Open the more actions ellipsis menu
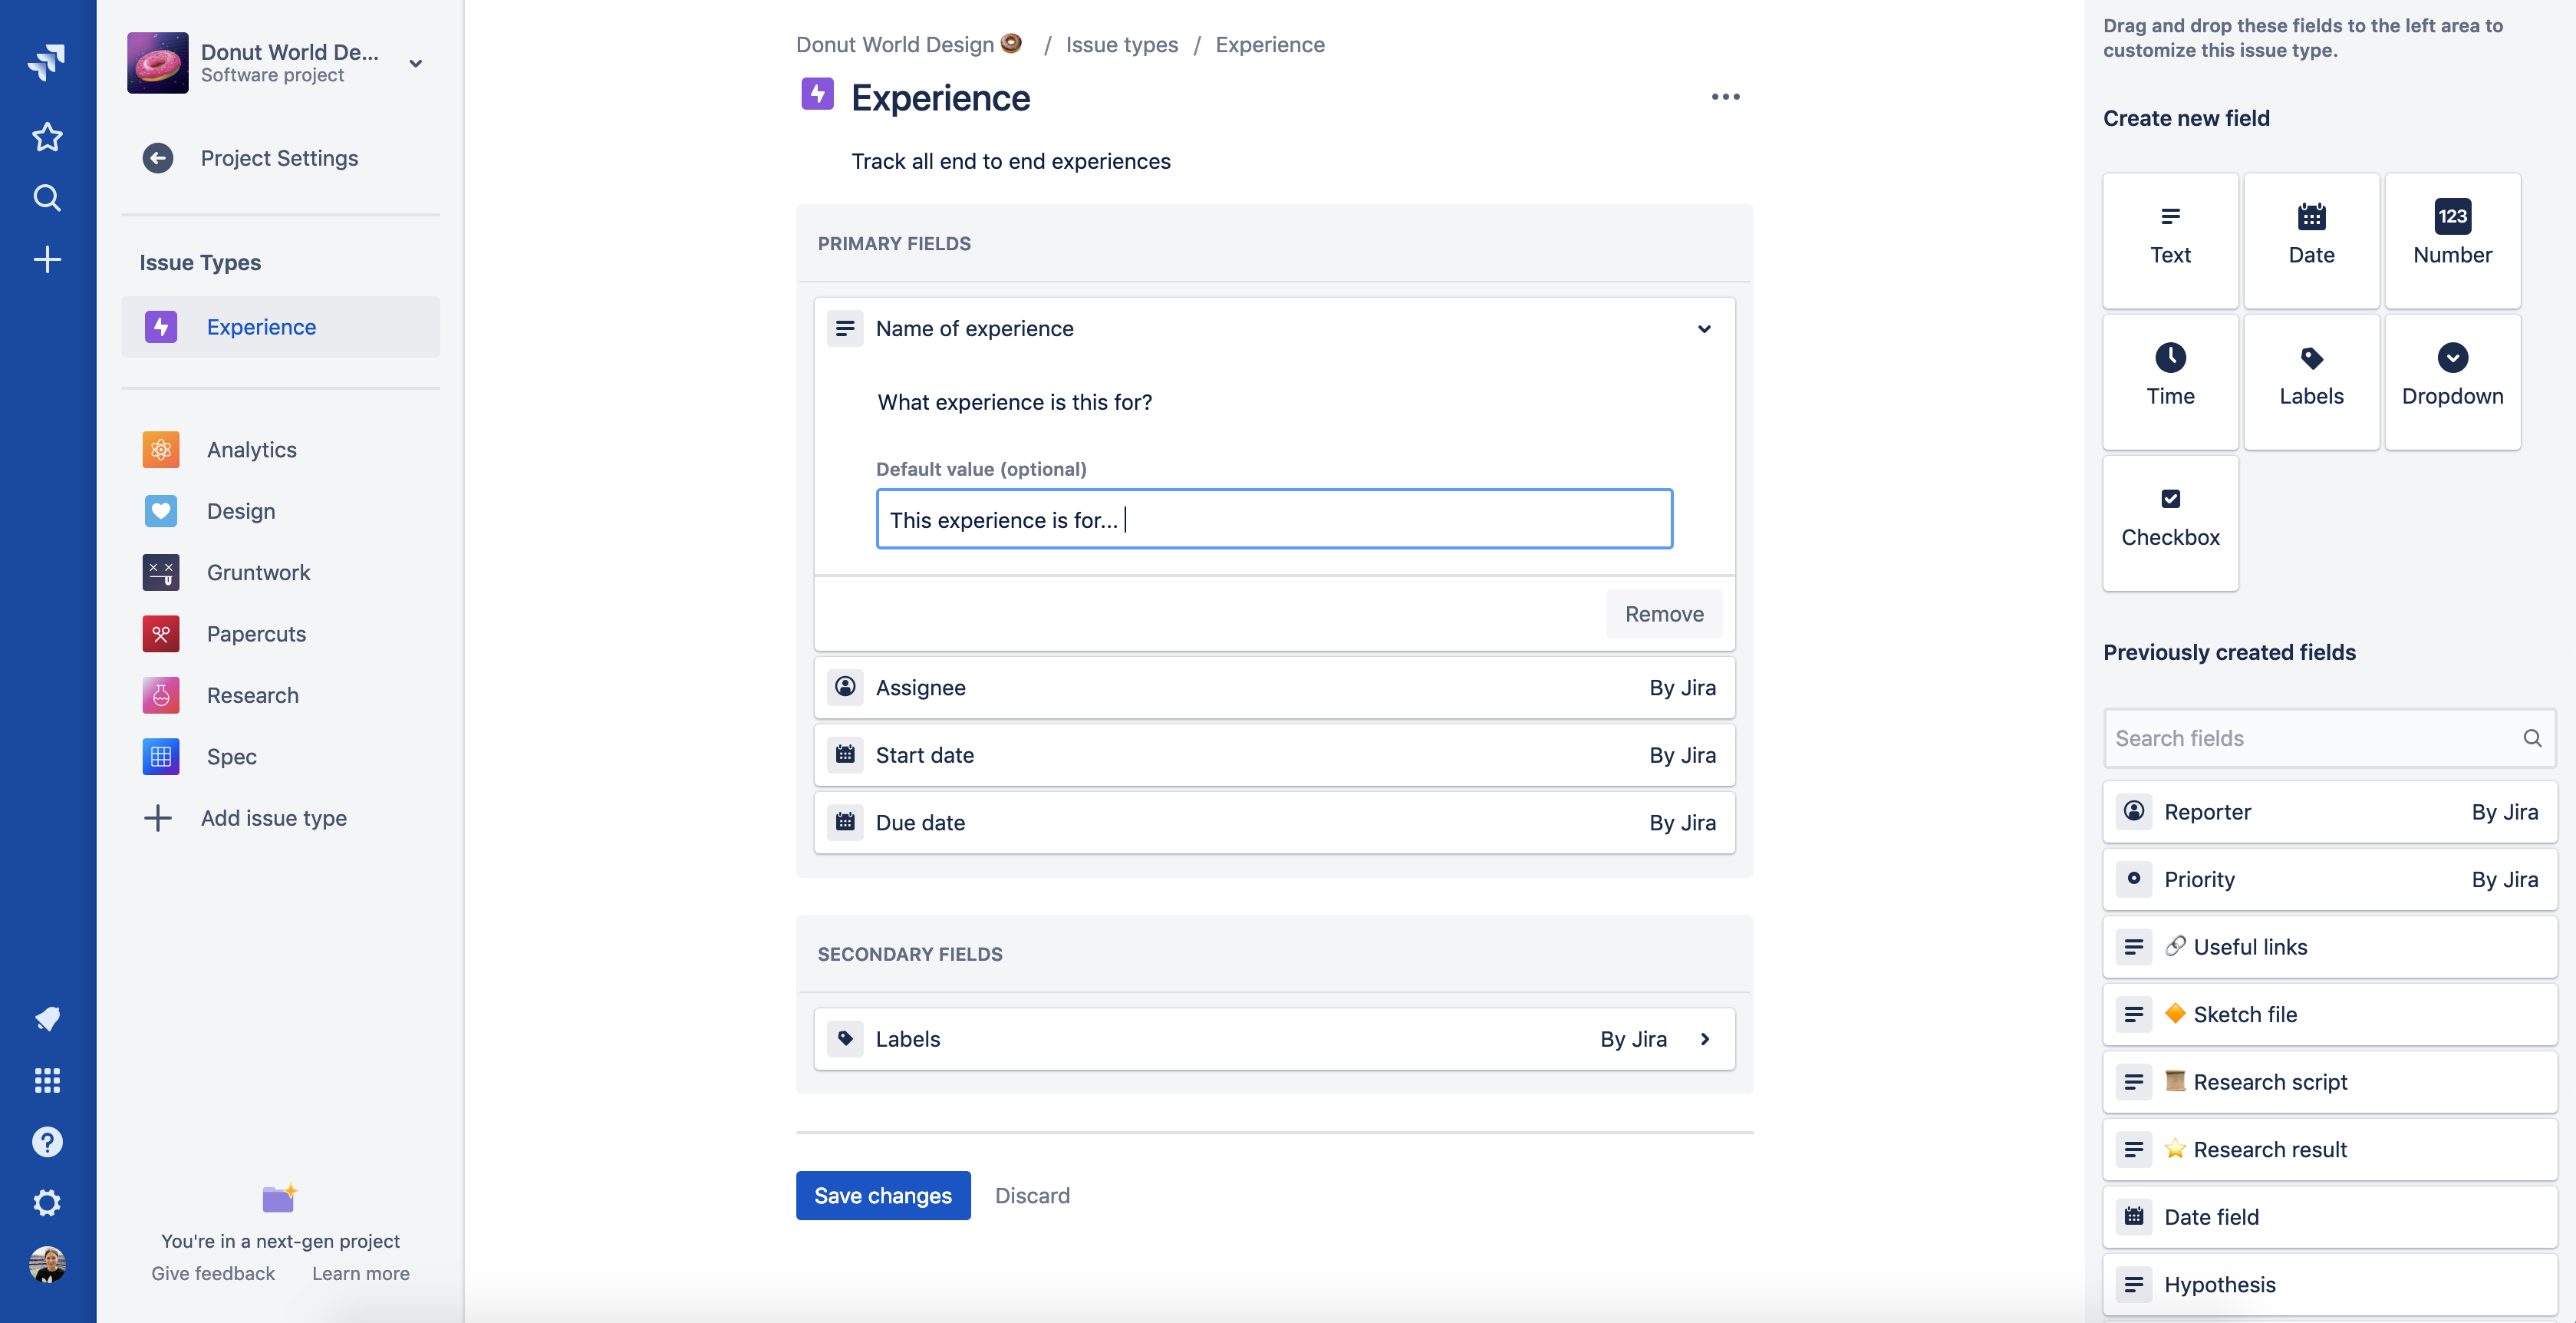 [1725, 97]
